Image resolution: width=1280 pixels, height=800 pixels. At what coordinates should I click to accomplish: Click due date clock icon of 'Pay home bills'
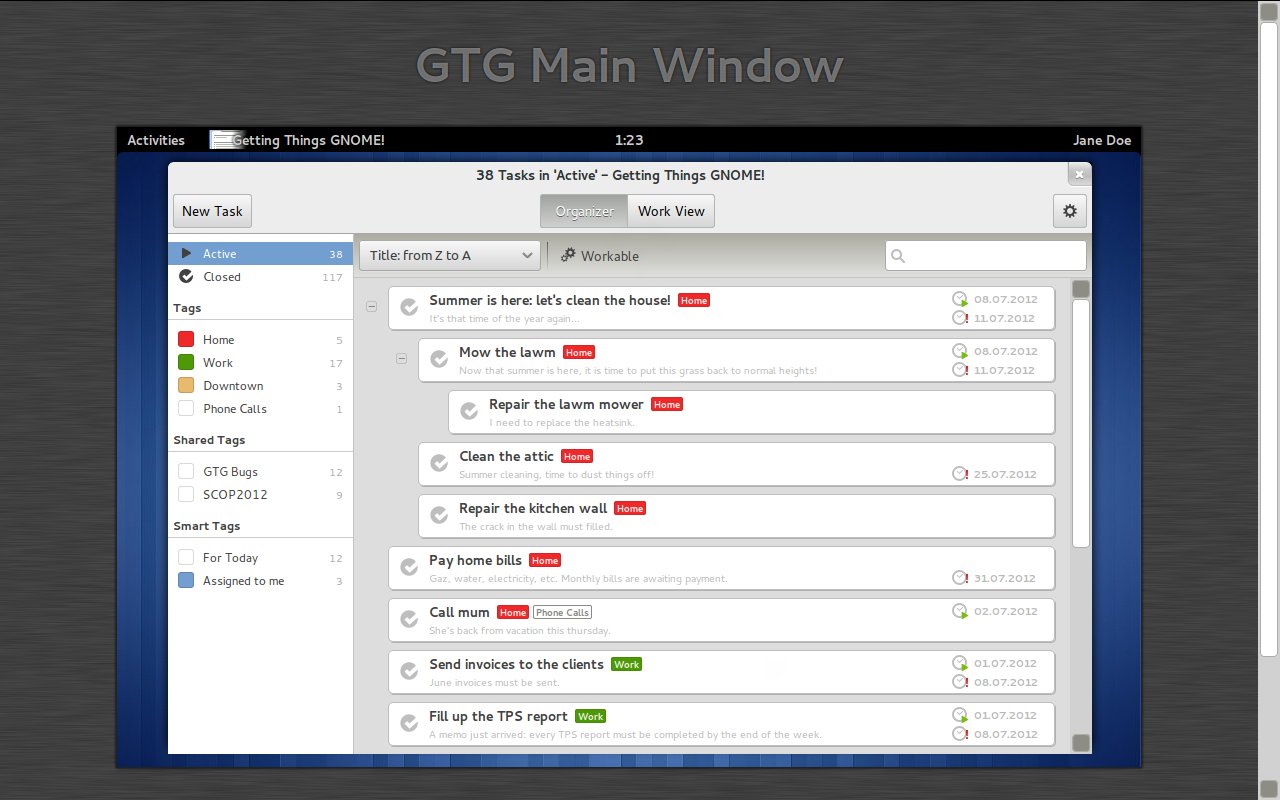point(960,578)
